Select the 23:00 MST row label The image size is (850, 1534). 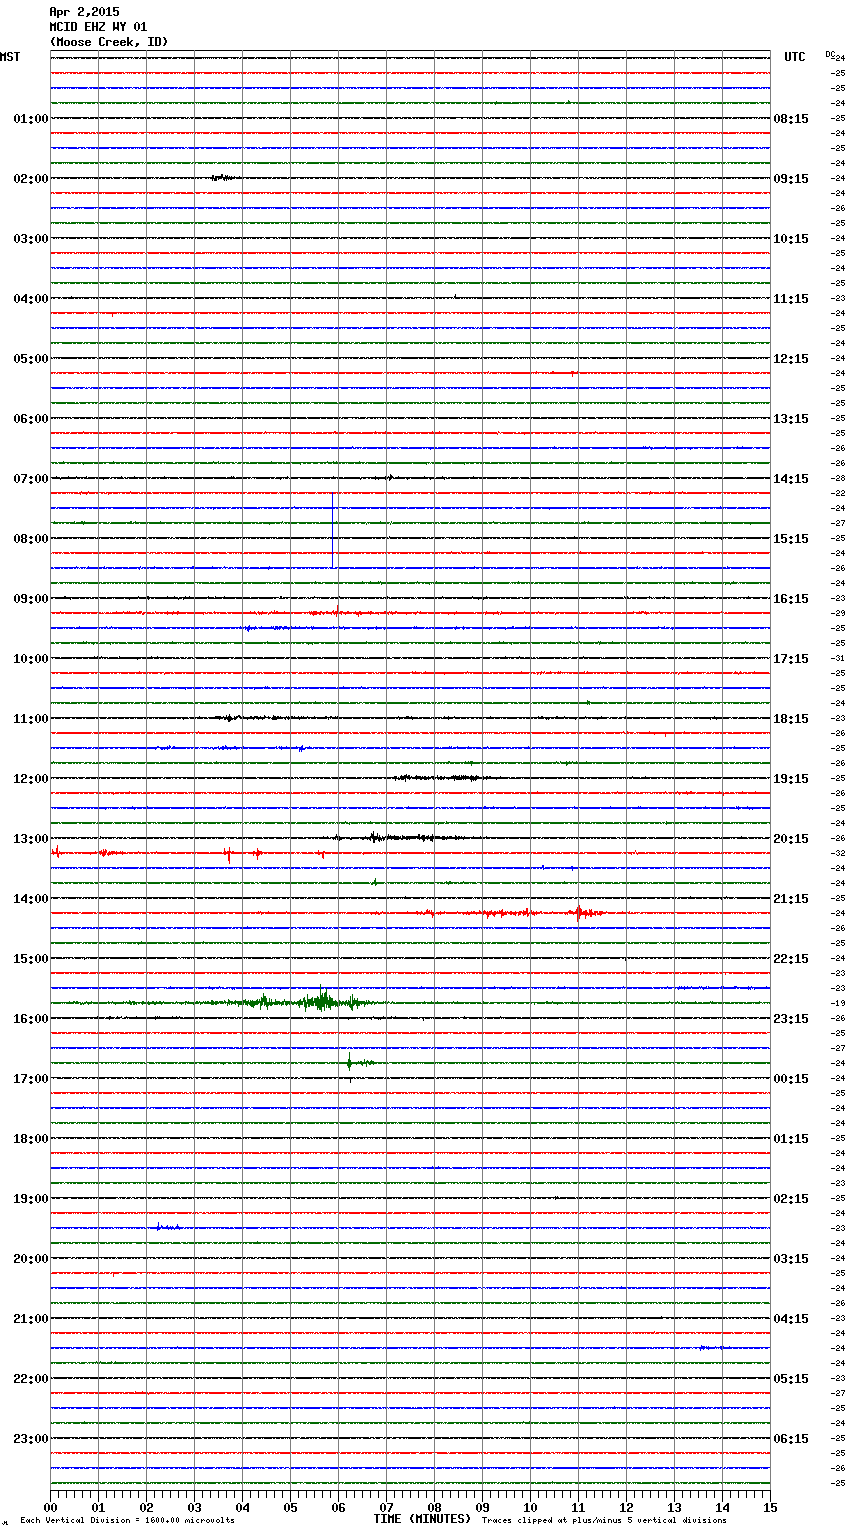31,1439
